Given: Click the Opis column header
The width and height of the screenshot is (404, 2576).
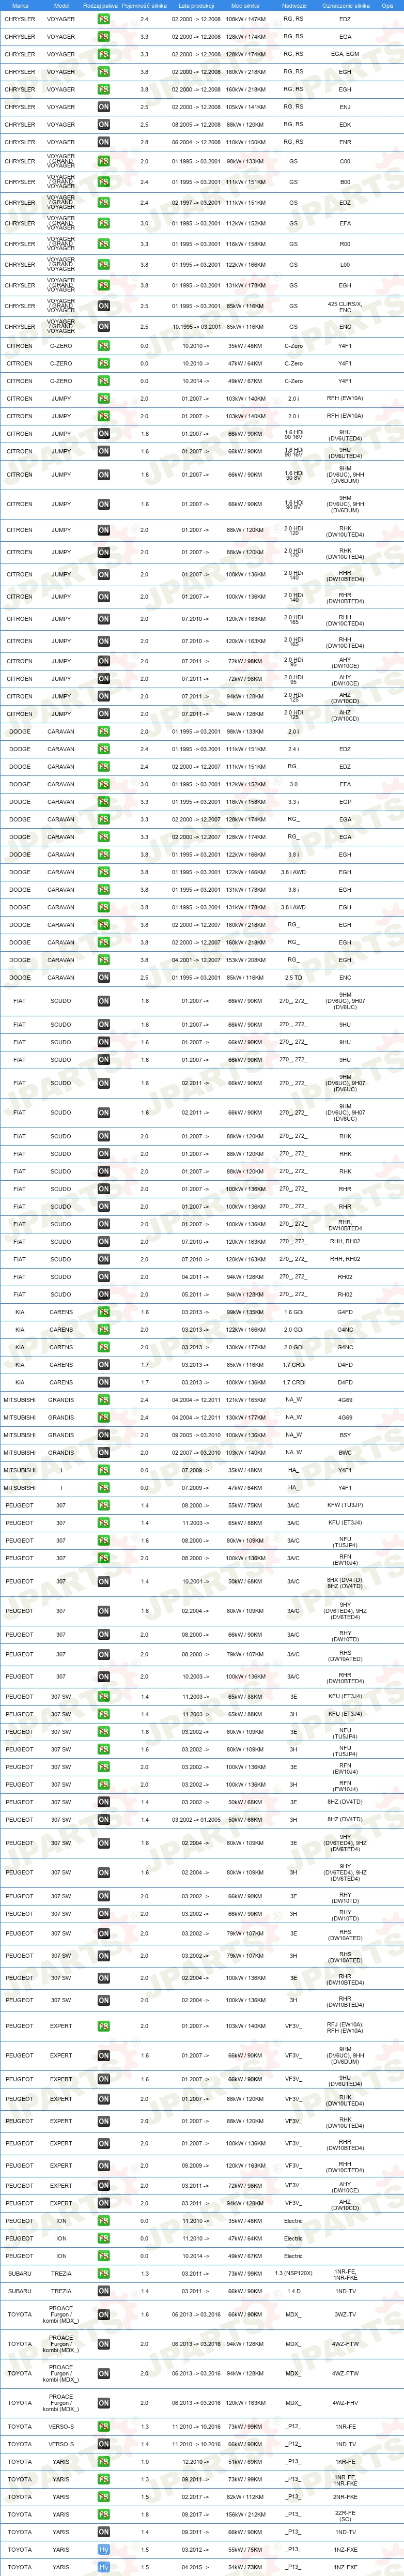Looking at the screenshot, I should [x=387, y=6].
